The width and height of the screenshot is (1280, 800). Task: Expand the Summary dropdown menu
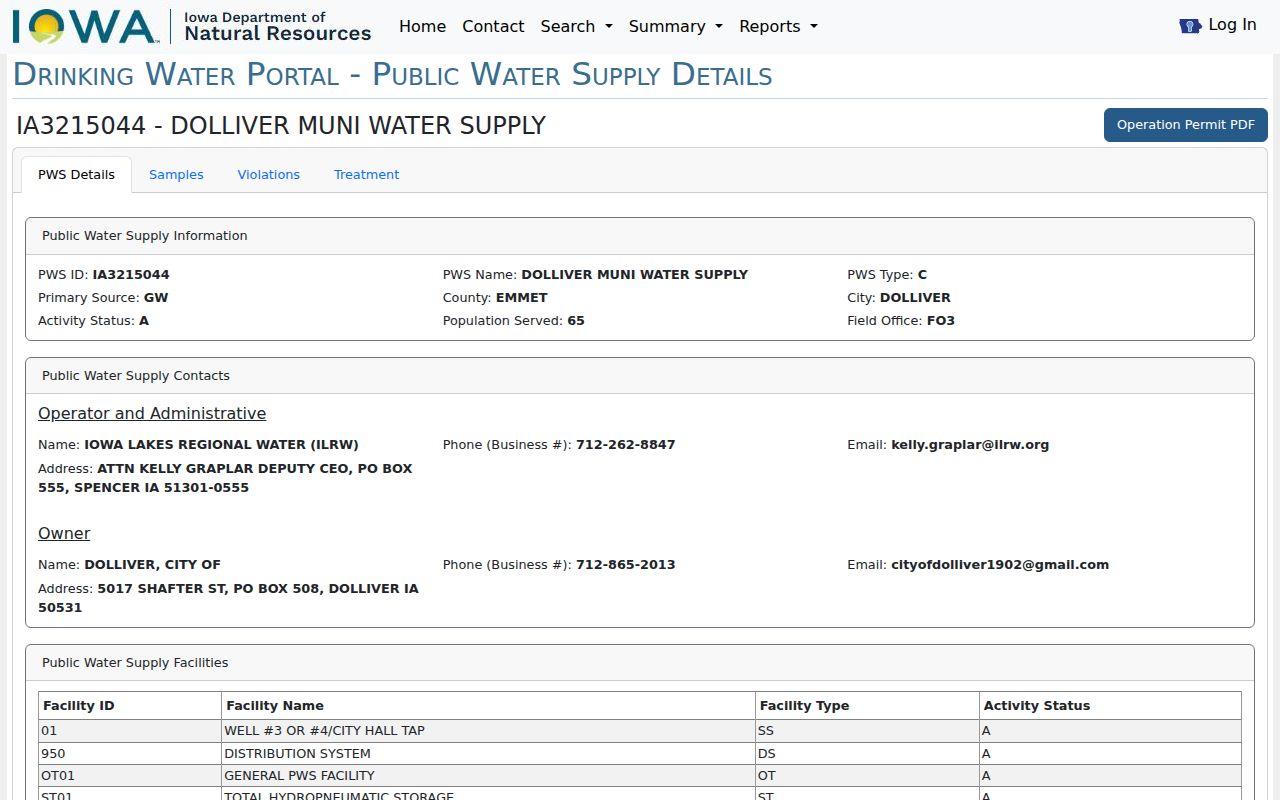pos(675,26)
